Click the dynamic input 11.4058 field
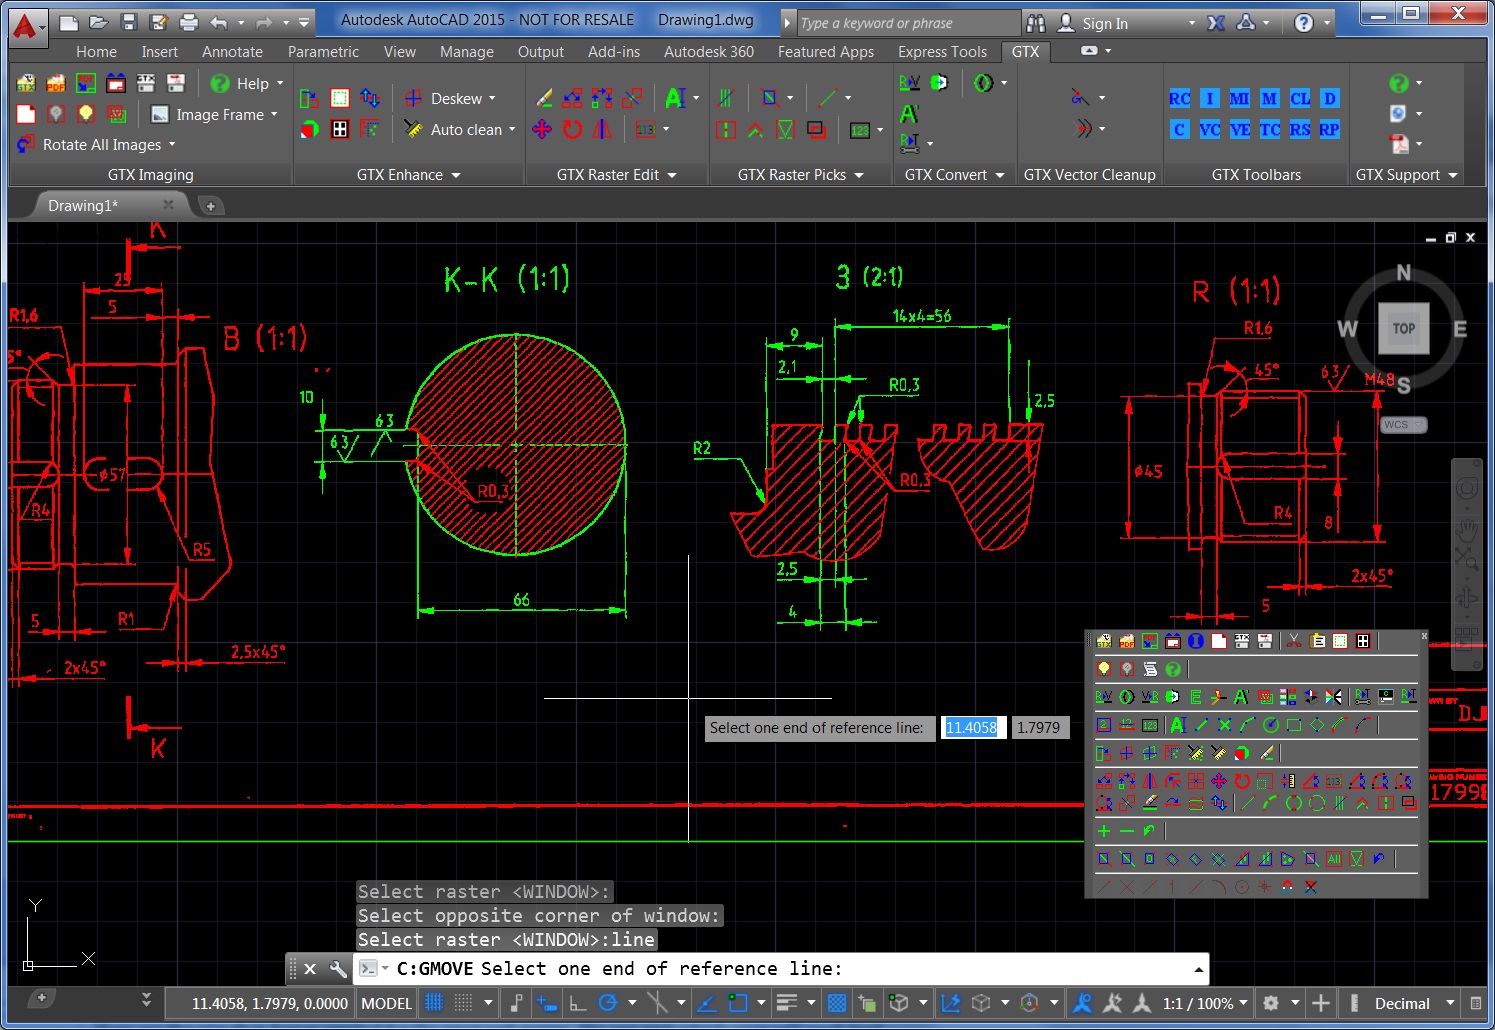This screenshot has height=1030, width=1495. [972, 727]
